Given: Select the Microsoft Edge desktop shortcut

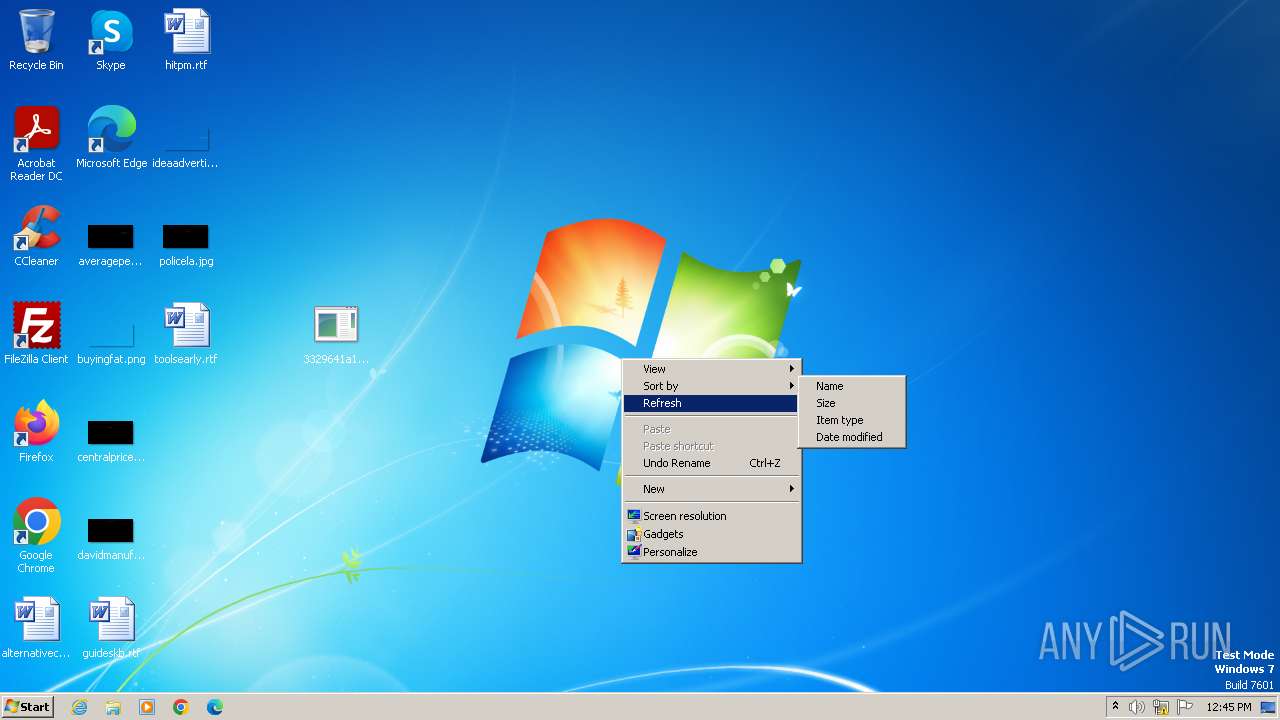Looking at the screenshot, I should (111, 138).
